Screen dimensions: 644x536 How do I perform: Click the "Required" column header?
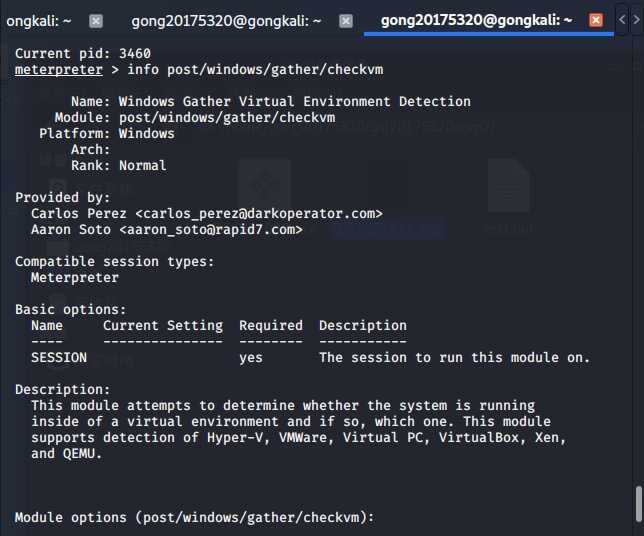click(x=271, y=325)
